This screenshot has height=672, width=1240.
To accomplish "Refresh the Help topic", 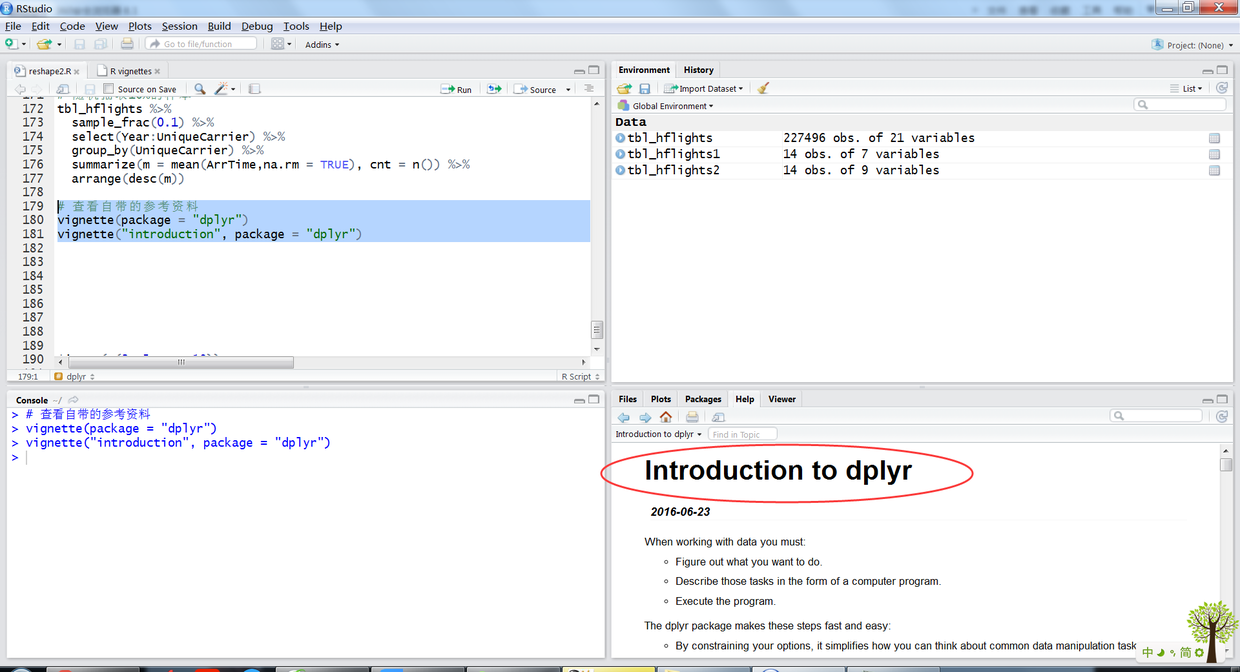I will (1222, 416).
